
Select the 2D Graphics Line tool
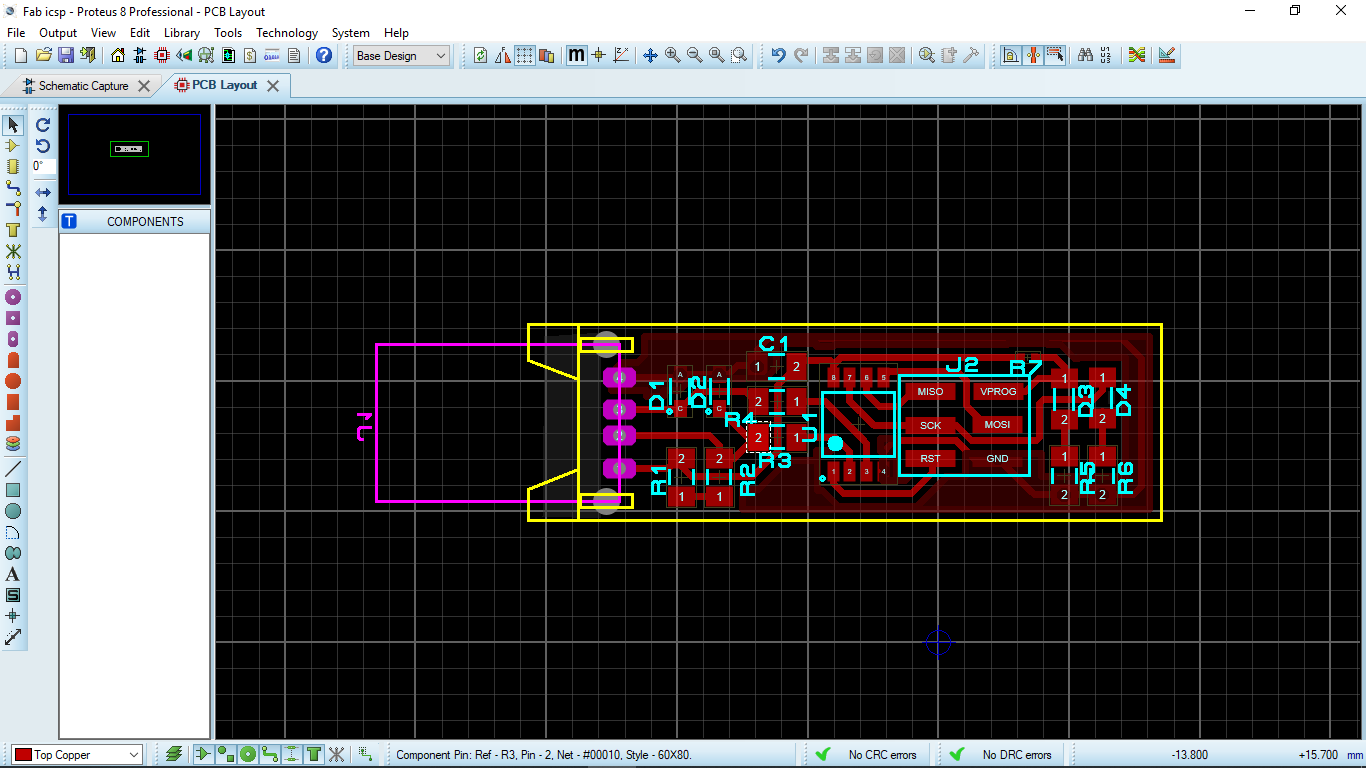(x=13, y=469)
